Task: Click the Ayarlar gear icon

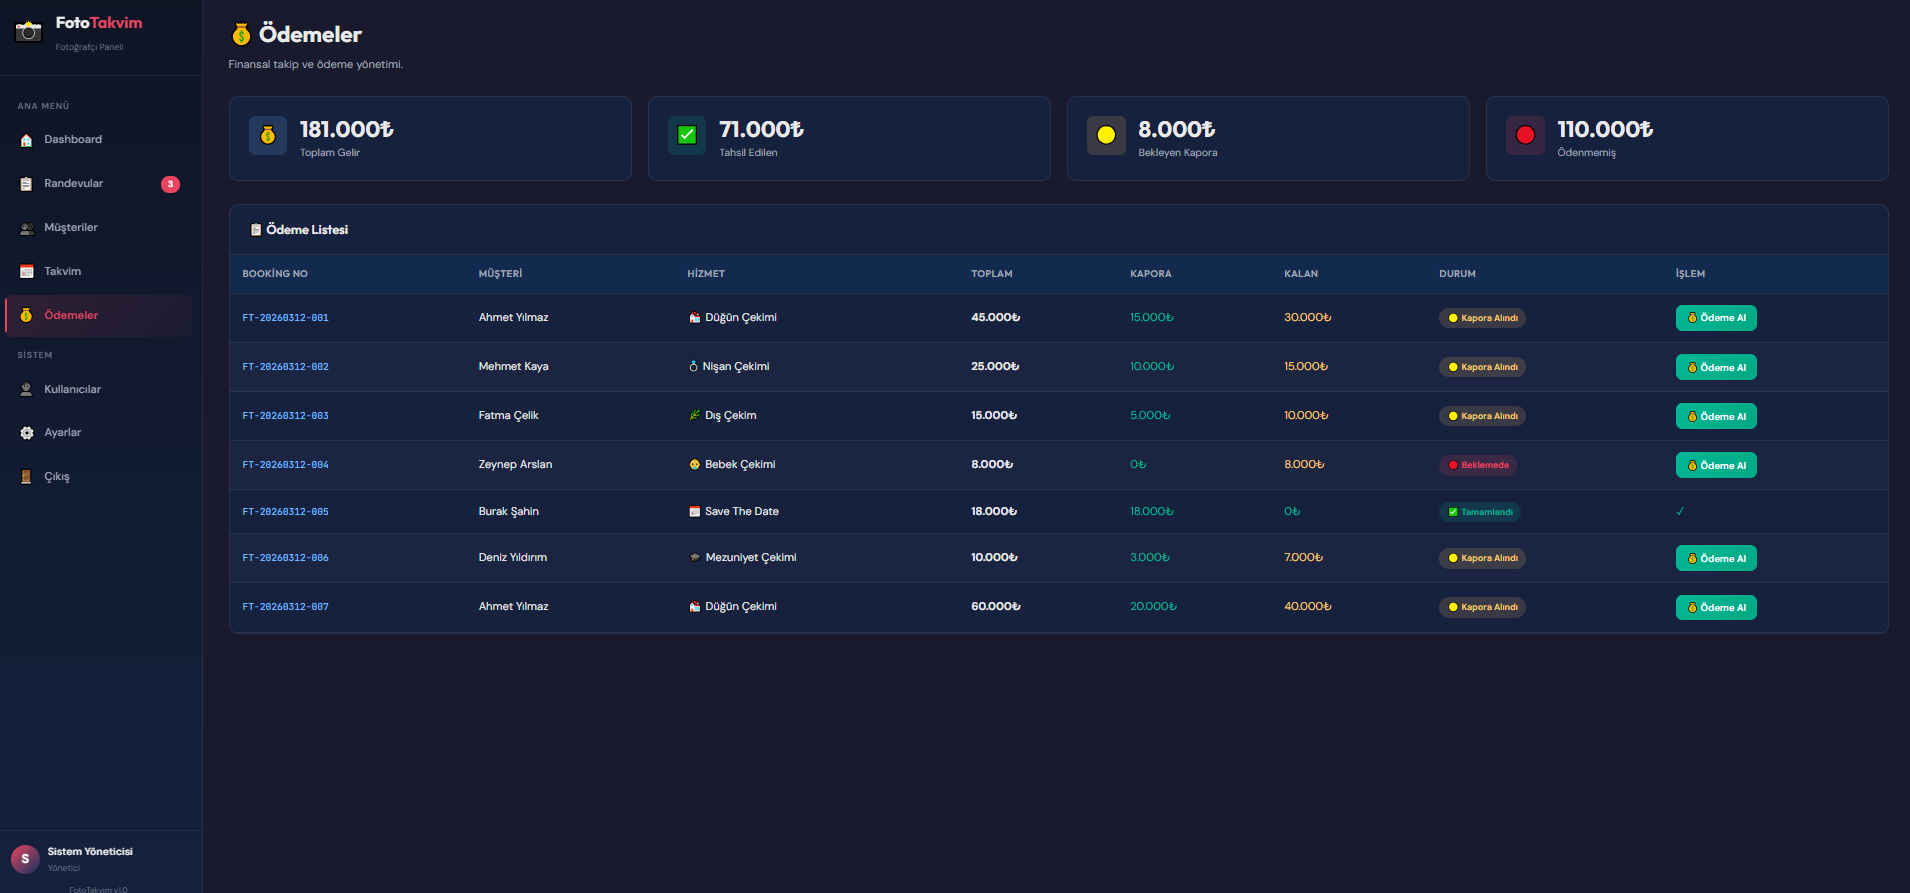Action: 27,433
